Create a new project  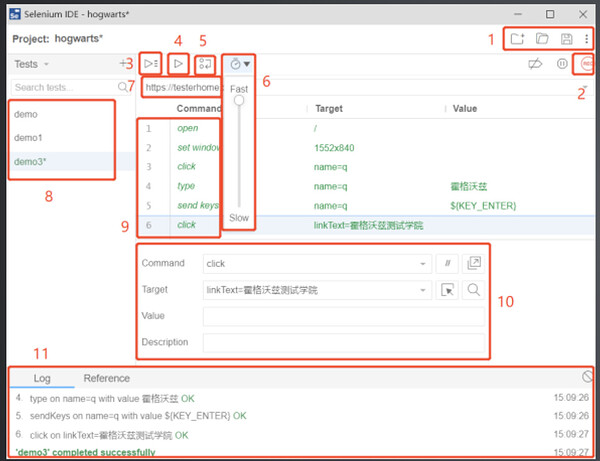pos(516,39)
